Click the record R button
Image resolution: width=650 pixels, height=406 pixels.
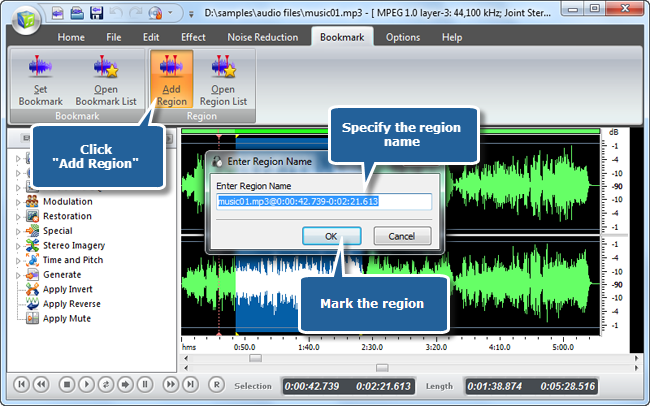(x=216, y=384)
